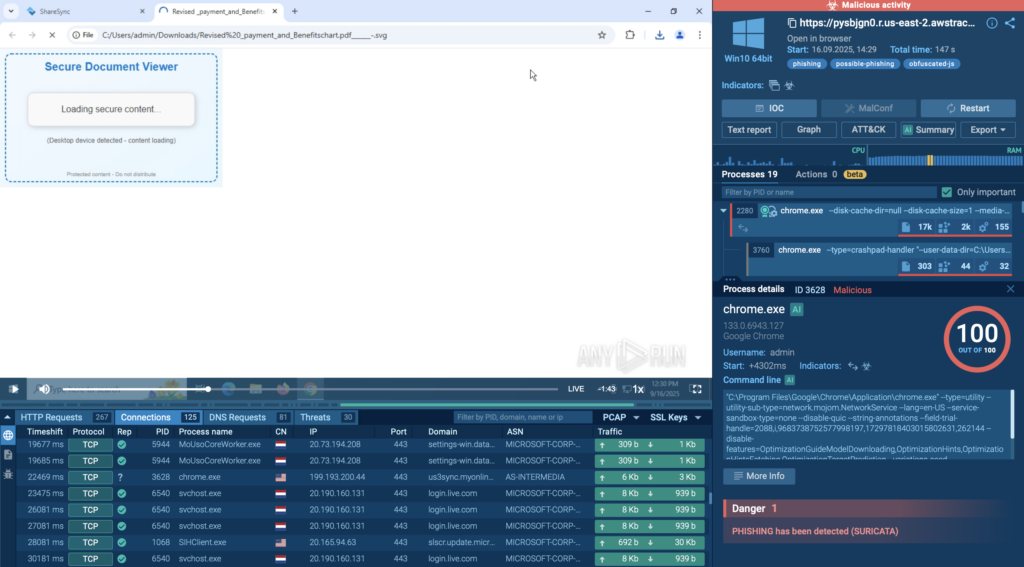Select the files icon in left sidebar
This screenshot has width=1024, height=567.
[8, 455]
